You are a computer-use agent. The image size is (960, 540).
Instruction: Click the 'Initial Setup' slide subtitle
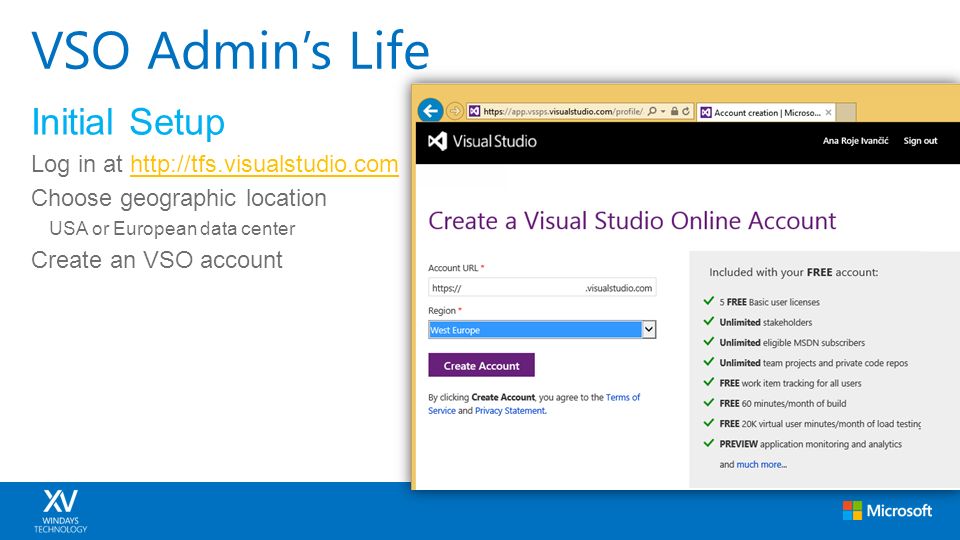[128, 122]
